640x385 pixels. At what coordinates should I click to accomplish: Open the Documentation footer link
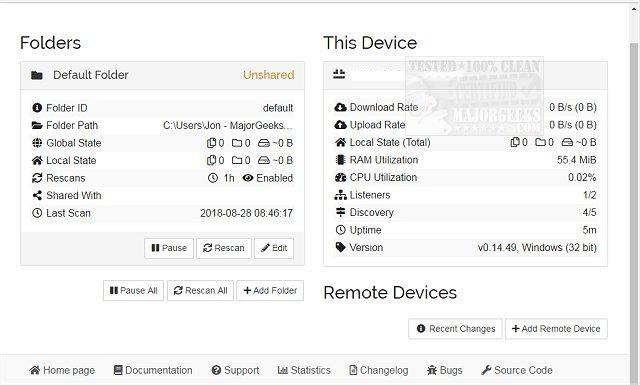tap(153, 370)
